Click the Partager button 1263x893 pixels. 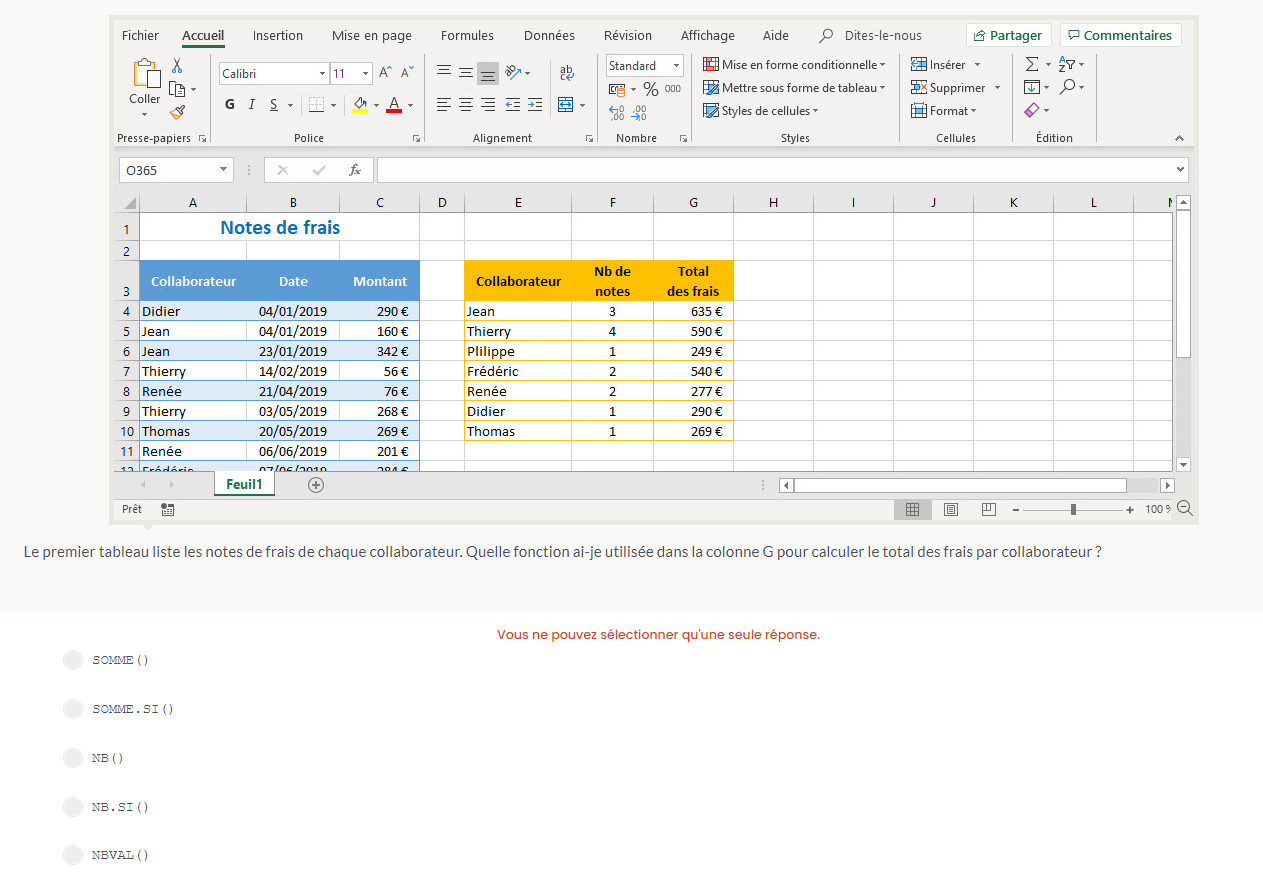coord(1008,35)
